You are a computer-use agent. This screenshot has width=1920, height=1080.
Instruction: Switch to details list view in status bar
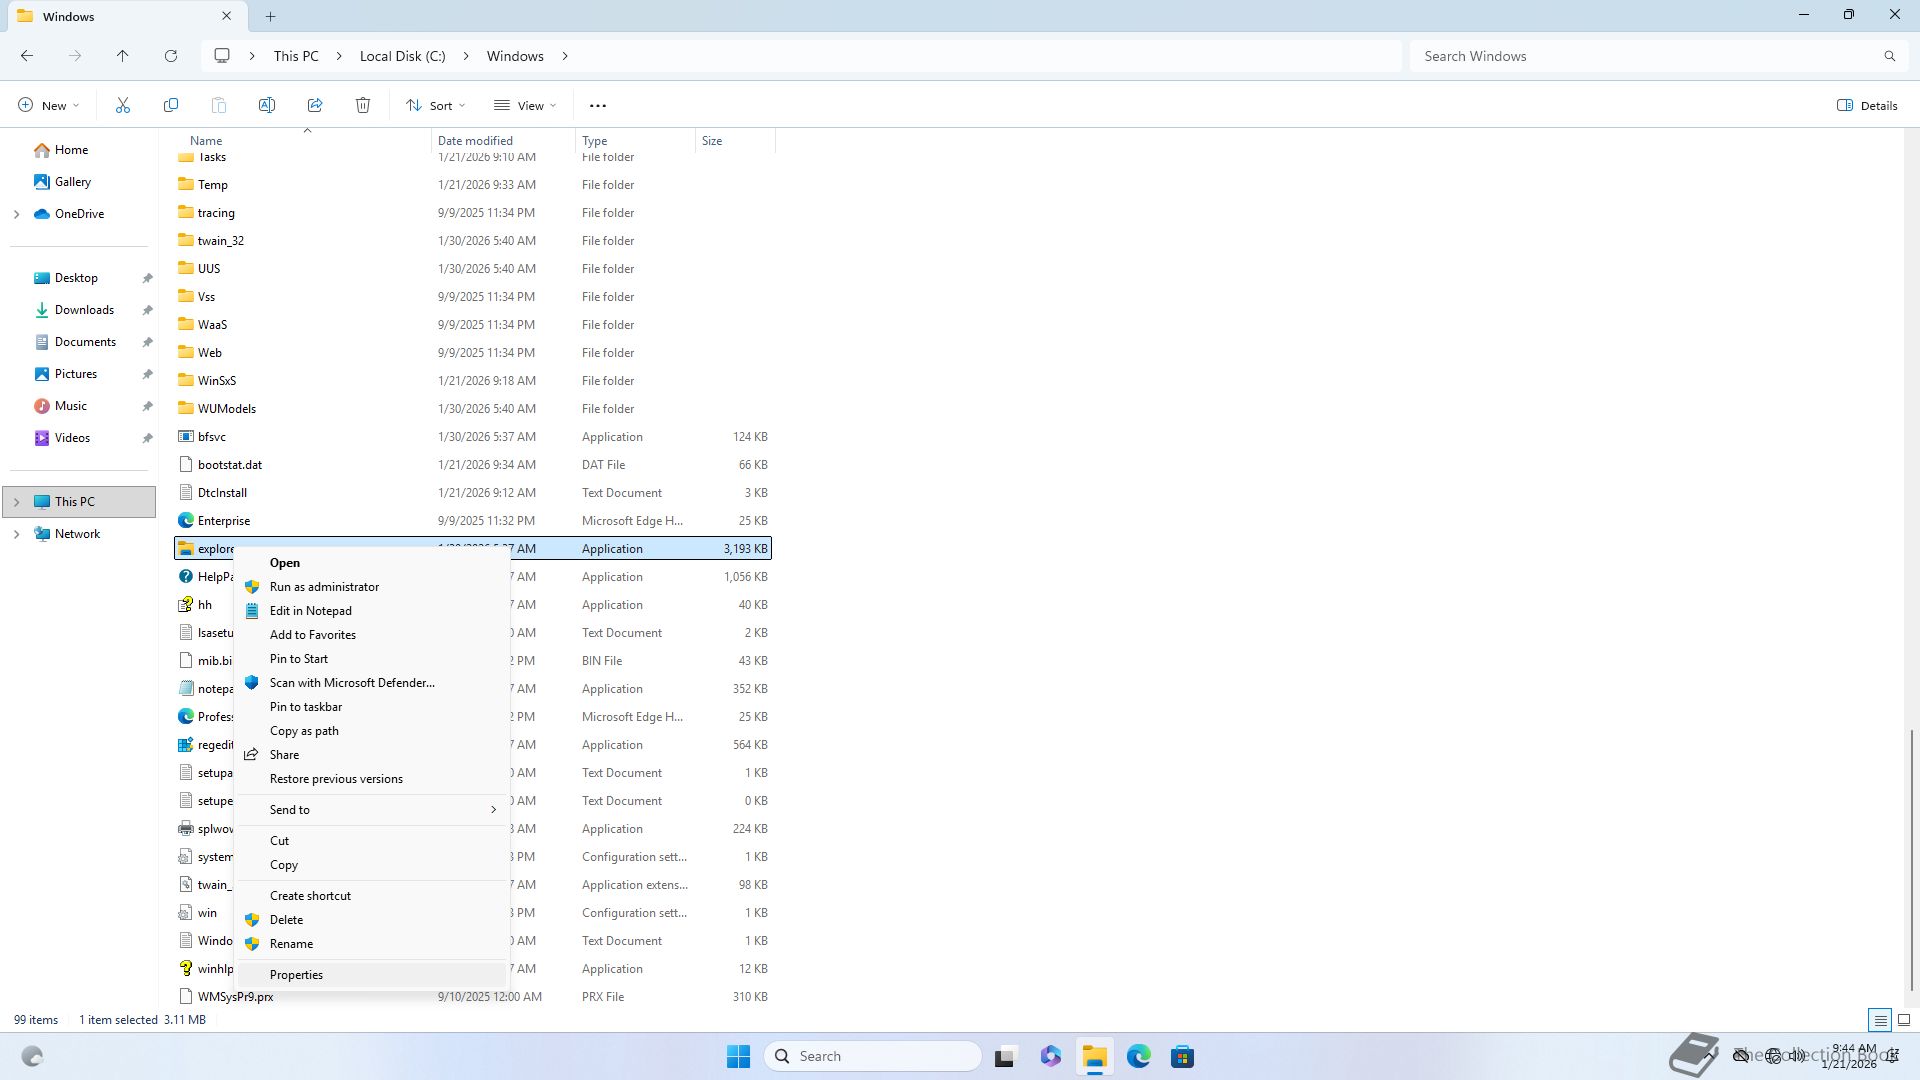tap(1880, 1020)
